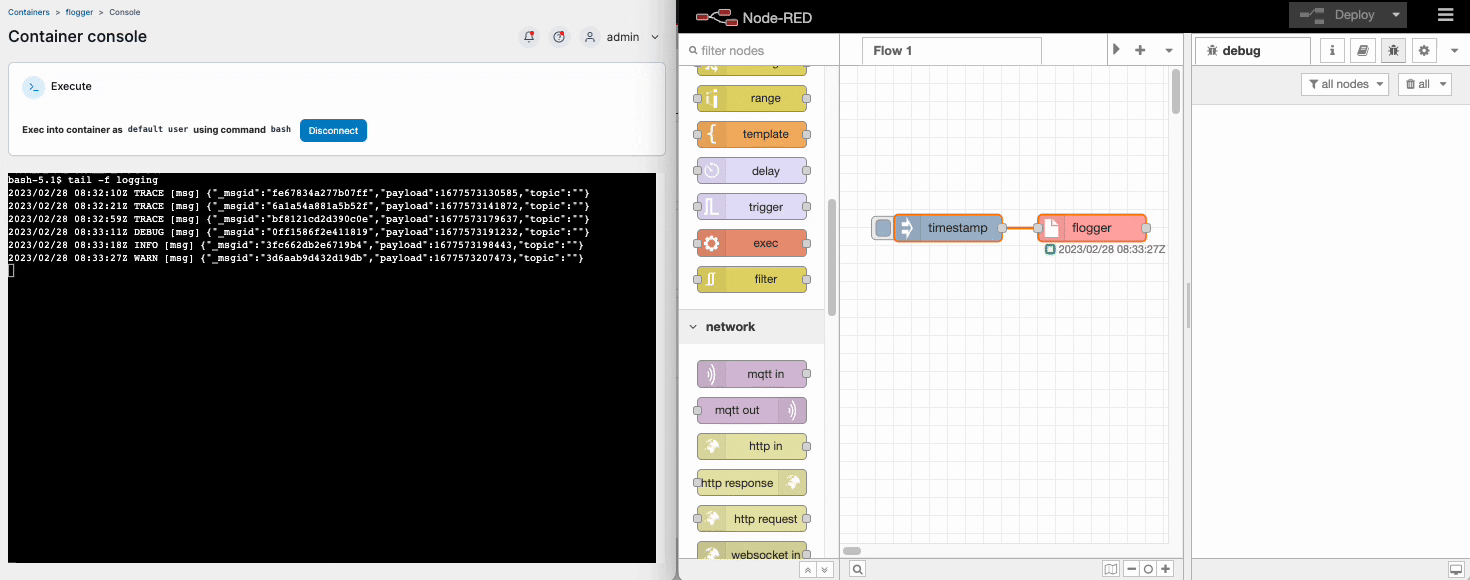Toggle the bell notifications icon
The height and width of the screenshot is (580, 1470).
click(528, 37)
